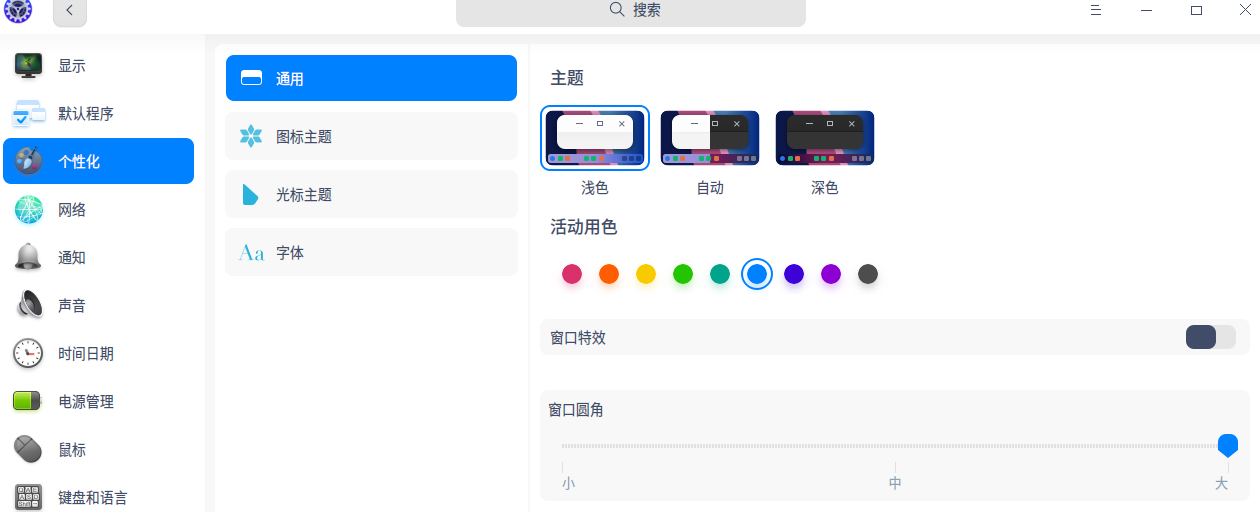Open the 电源管理 battery icon
The width and height of the screenshot is (1260, 512).
28,401
